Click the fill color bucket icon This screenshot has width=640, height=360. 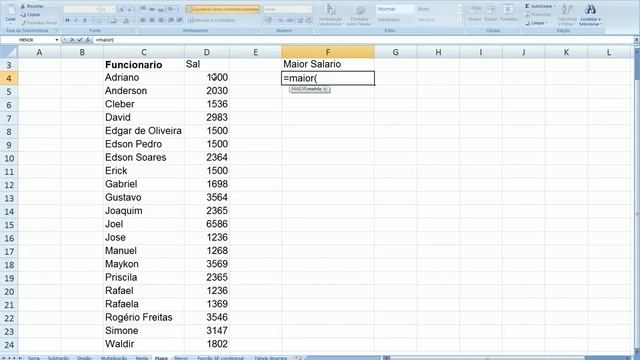coord(113,20)
